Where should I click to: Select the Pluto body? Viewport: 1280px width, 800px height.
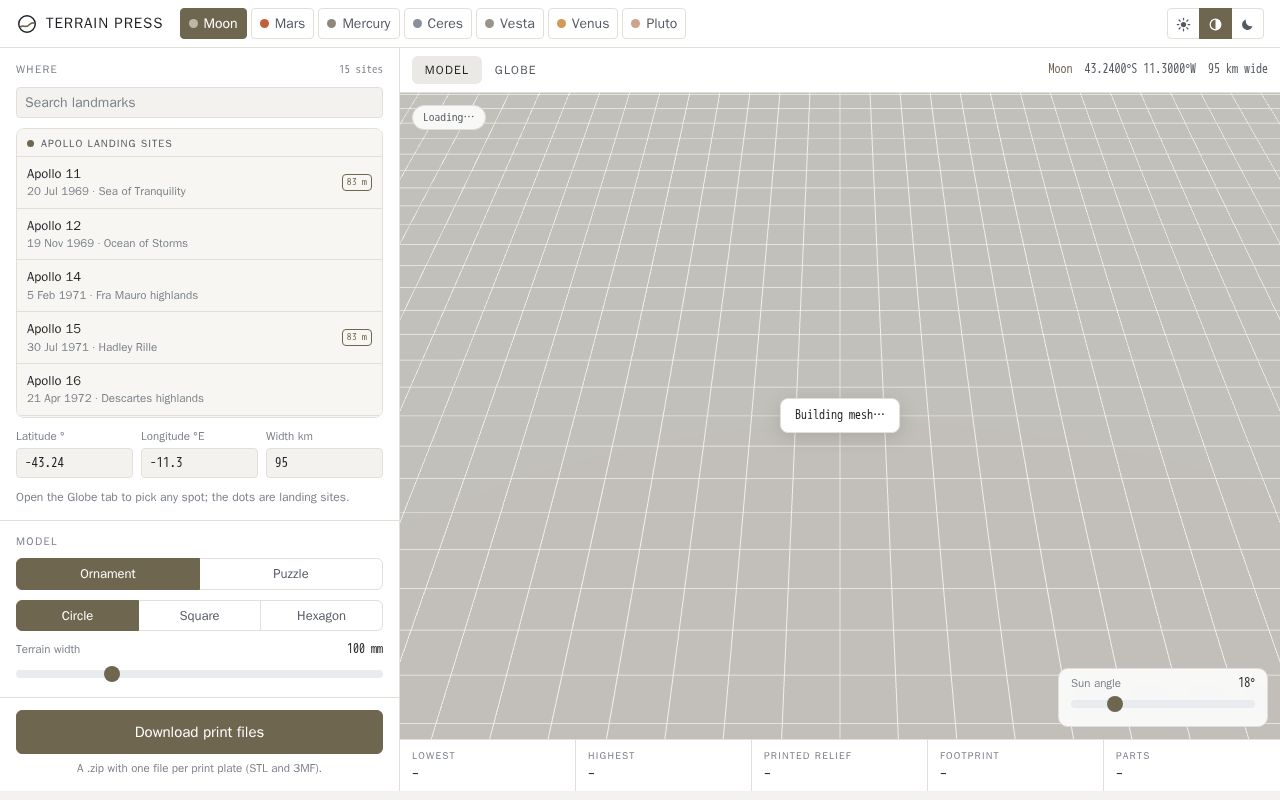654,24
